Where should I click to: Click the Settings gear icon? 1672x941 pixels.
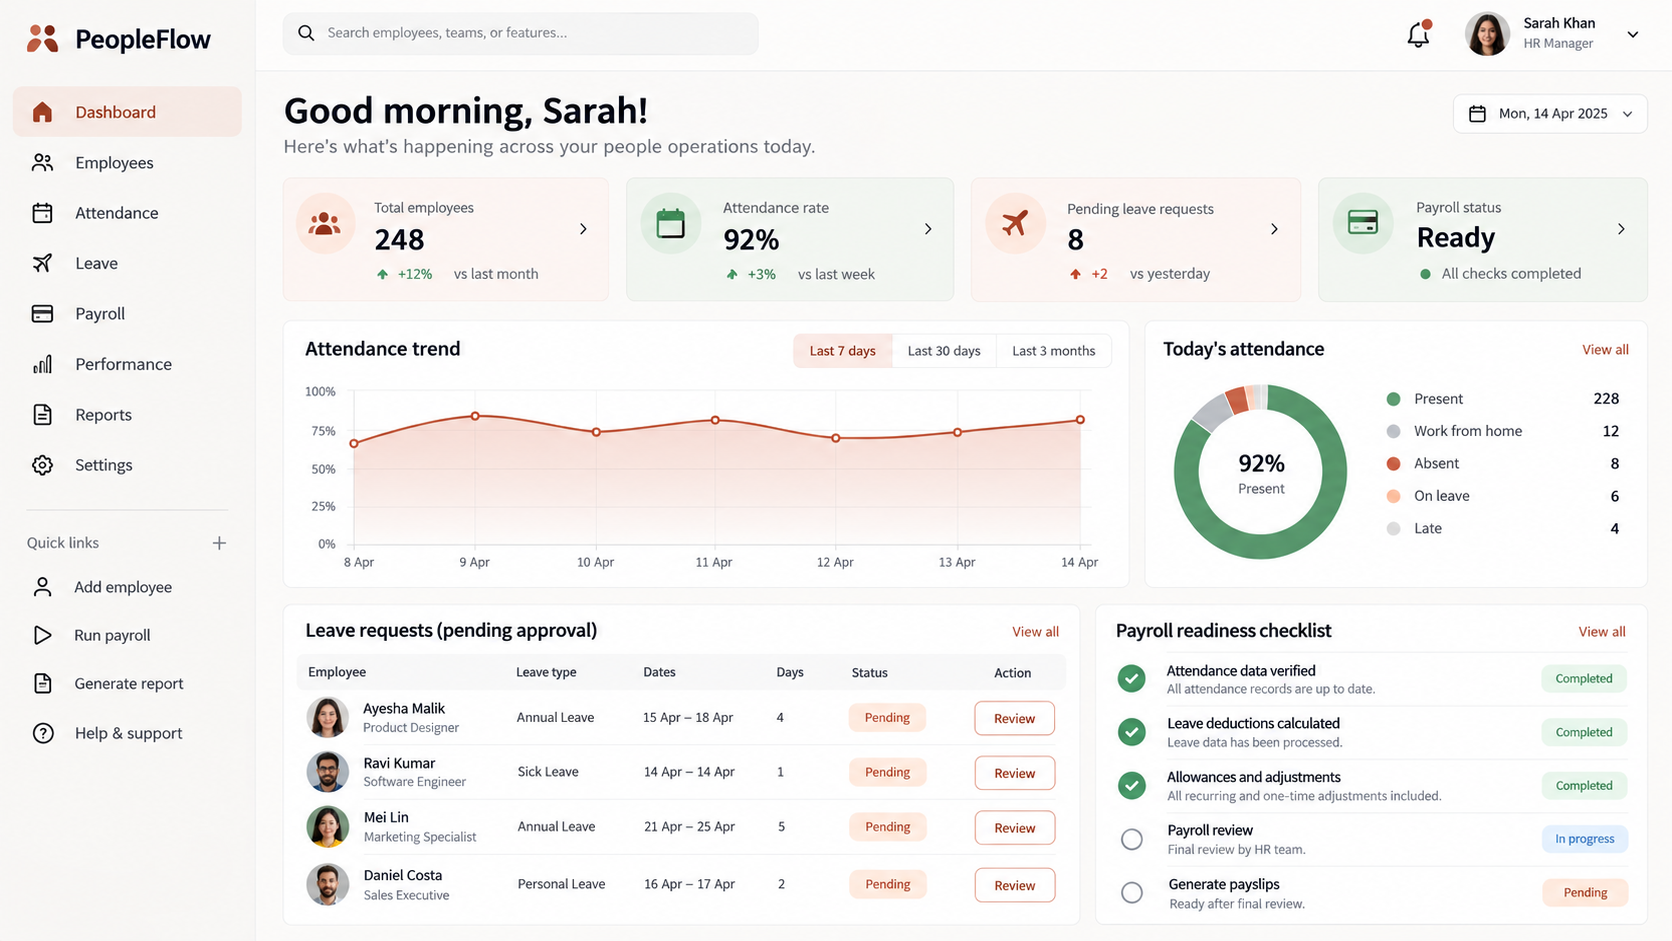pos(42,465)
